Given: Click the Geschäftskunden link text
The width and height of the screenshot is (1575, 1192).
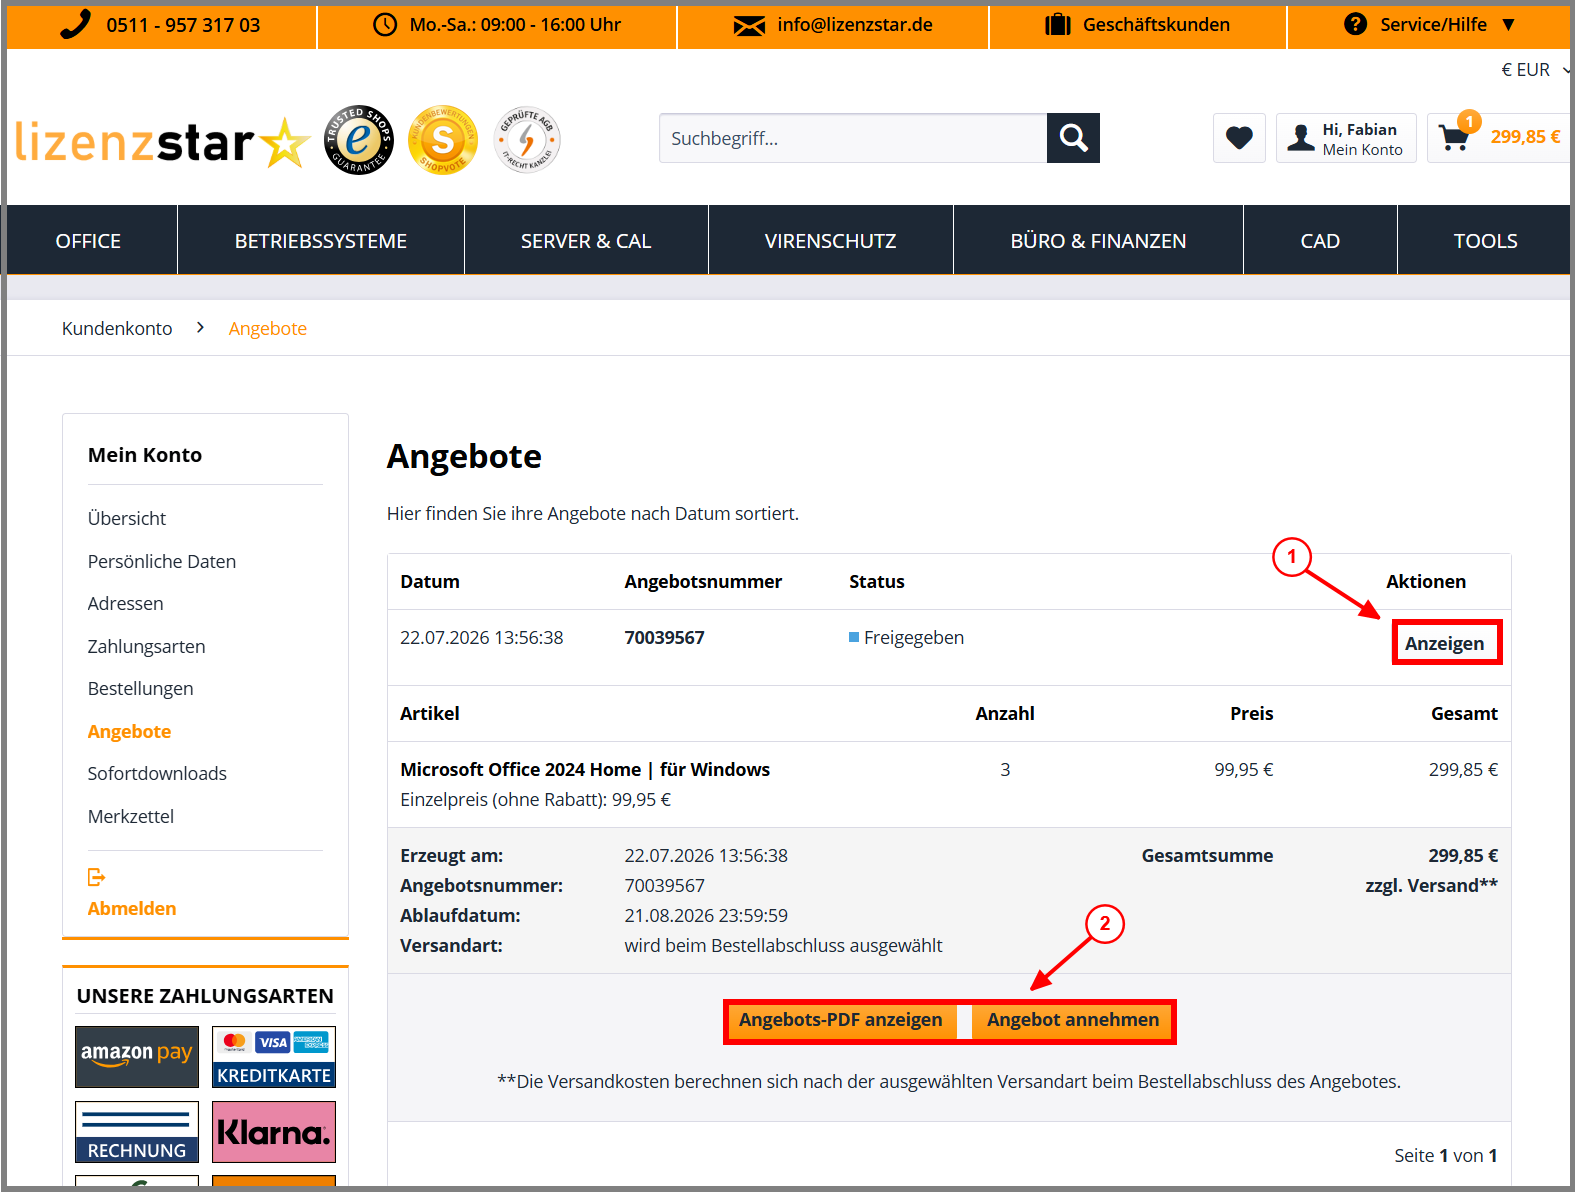Looking at the screenshot, I should click(x=1156, y=25).
